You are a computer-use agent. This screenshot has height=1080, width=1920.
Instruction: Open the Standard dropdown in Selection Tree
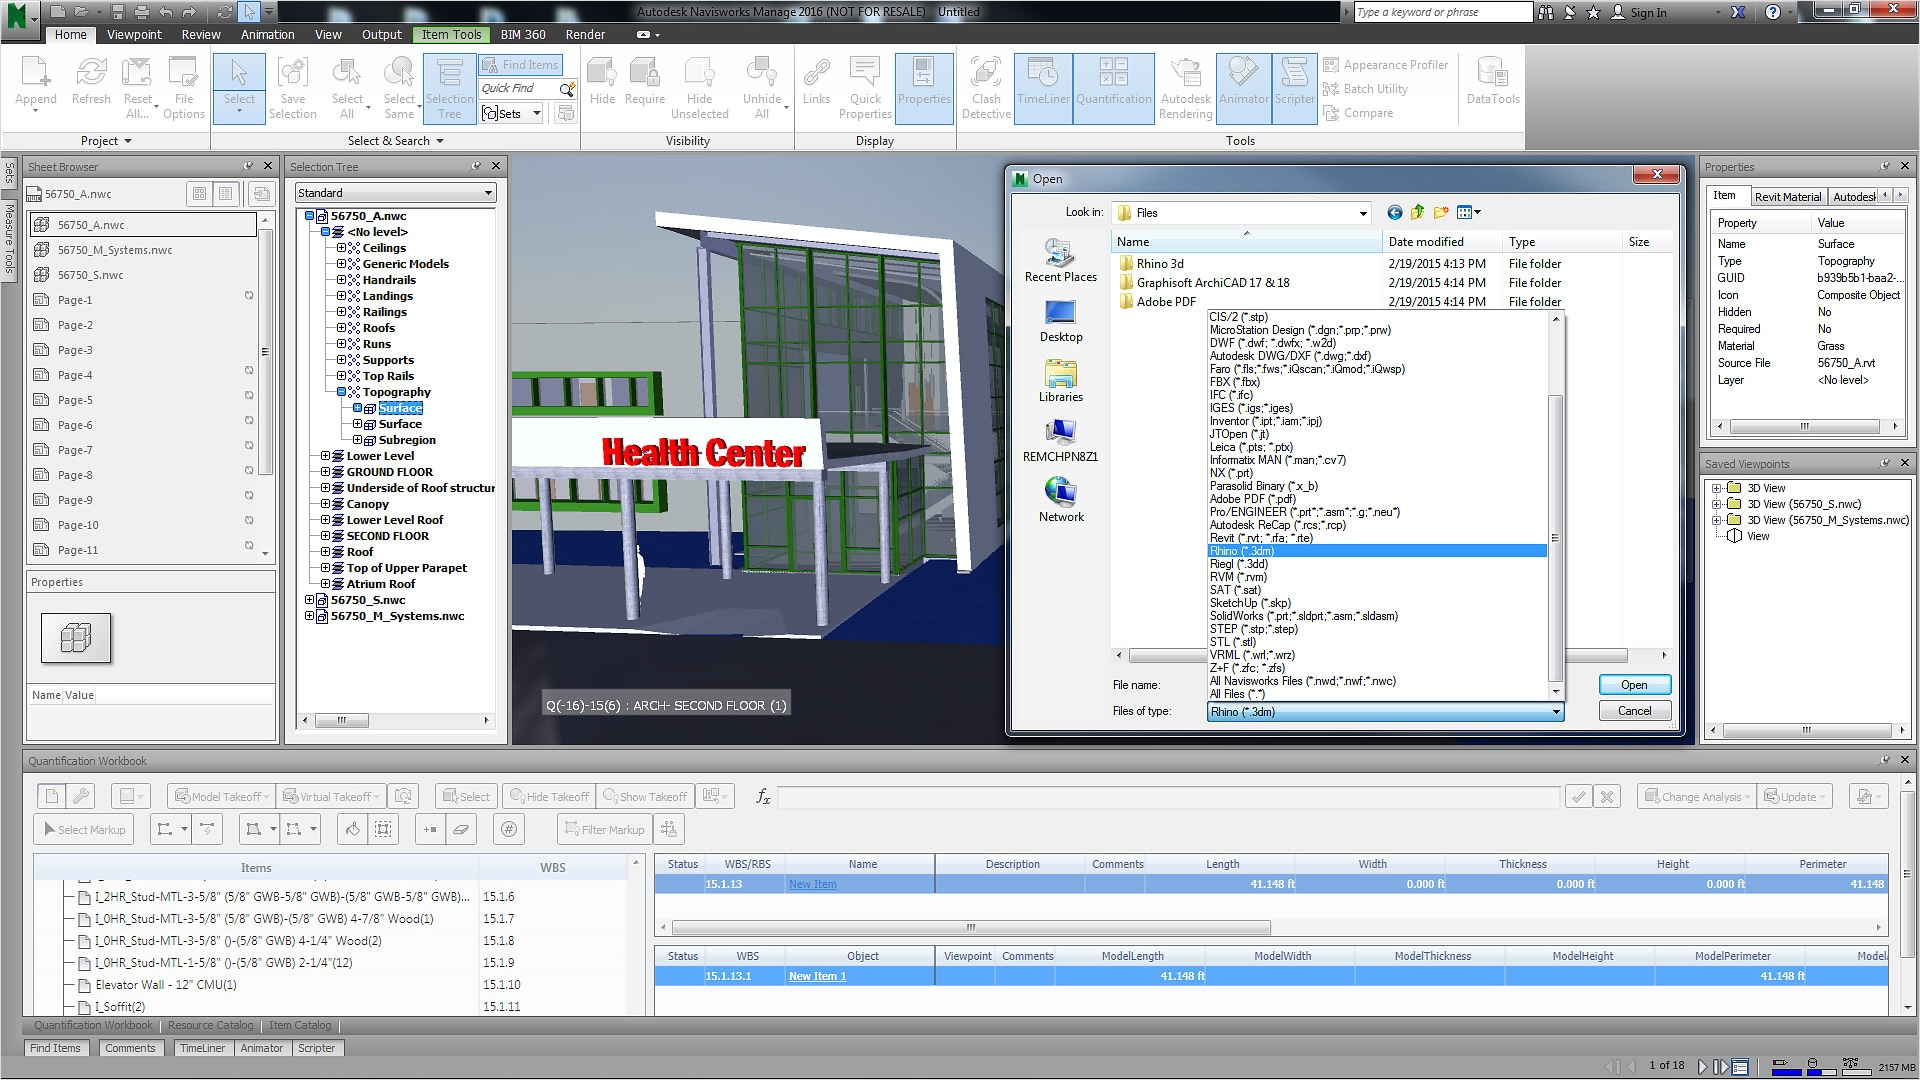(x=395, y=193)
